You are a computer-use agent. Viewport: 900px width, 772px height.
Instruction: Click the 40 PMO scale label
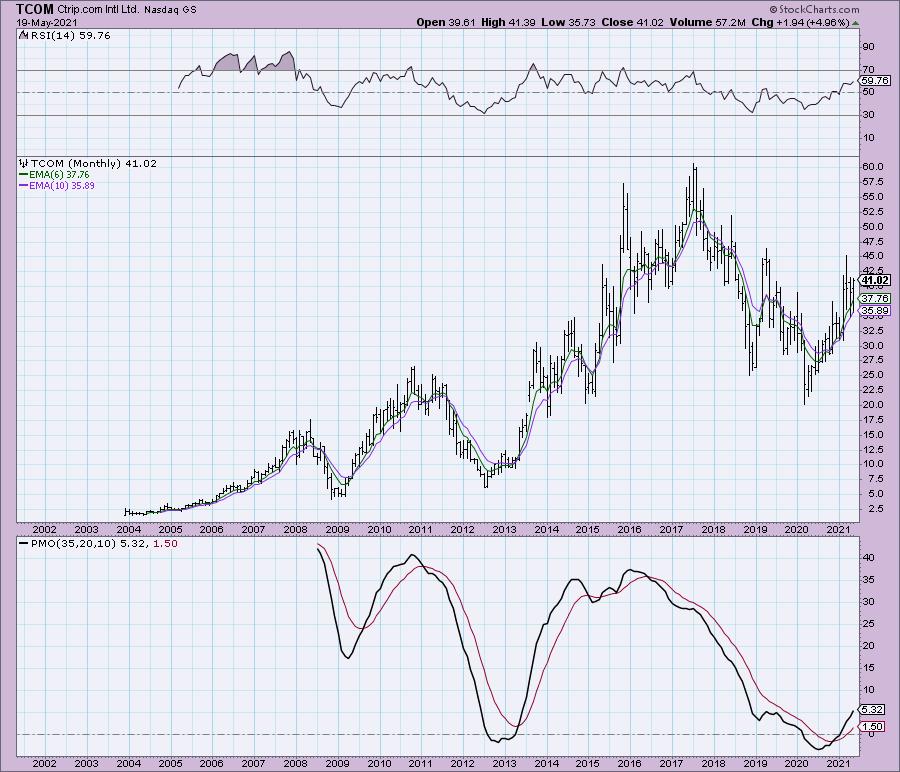868,558
